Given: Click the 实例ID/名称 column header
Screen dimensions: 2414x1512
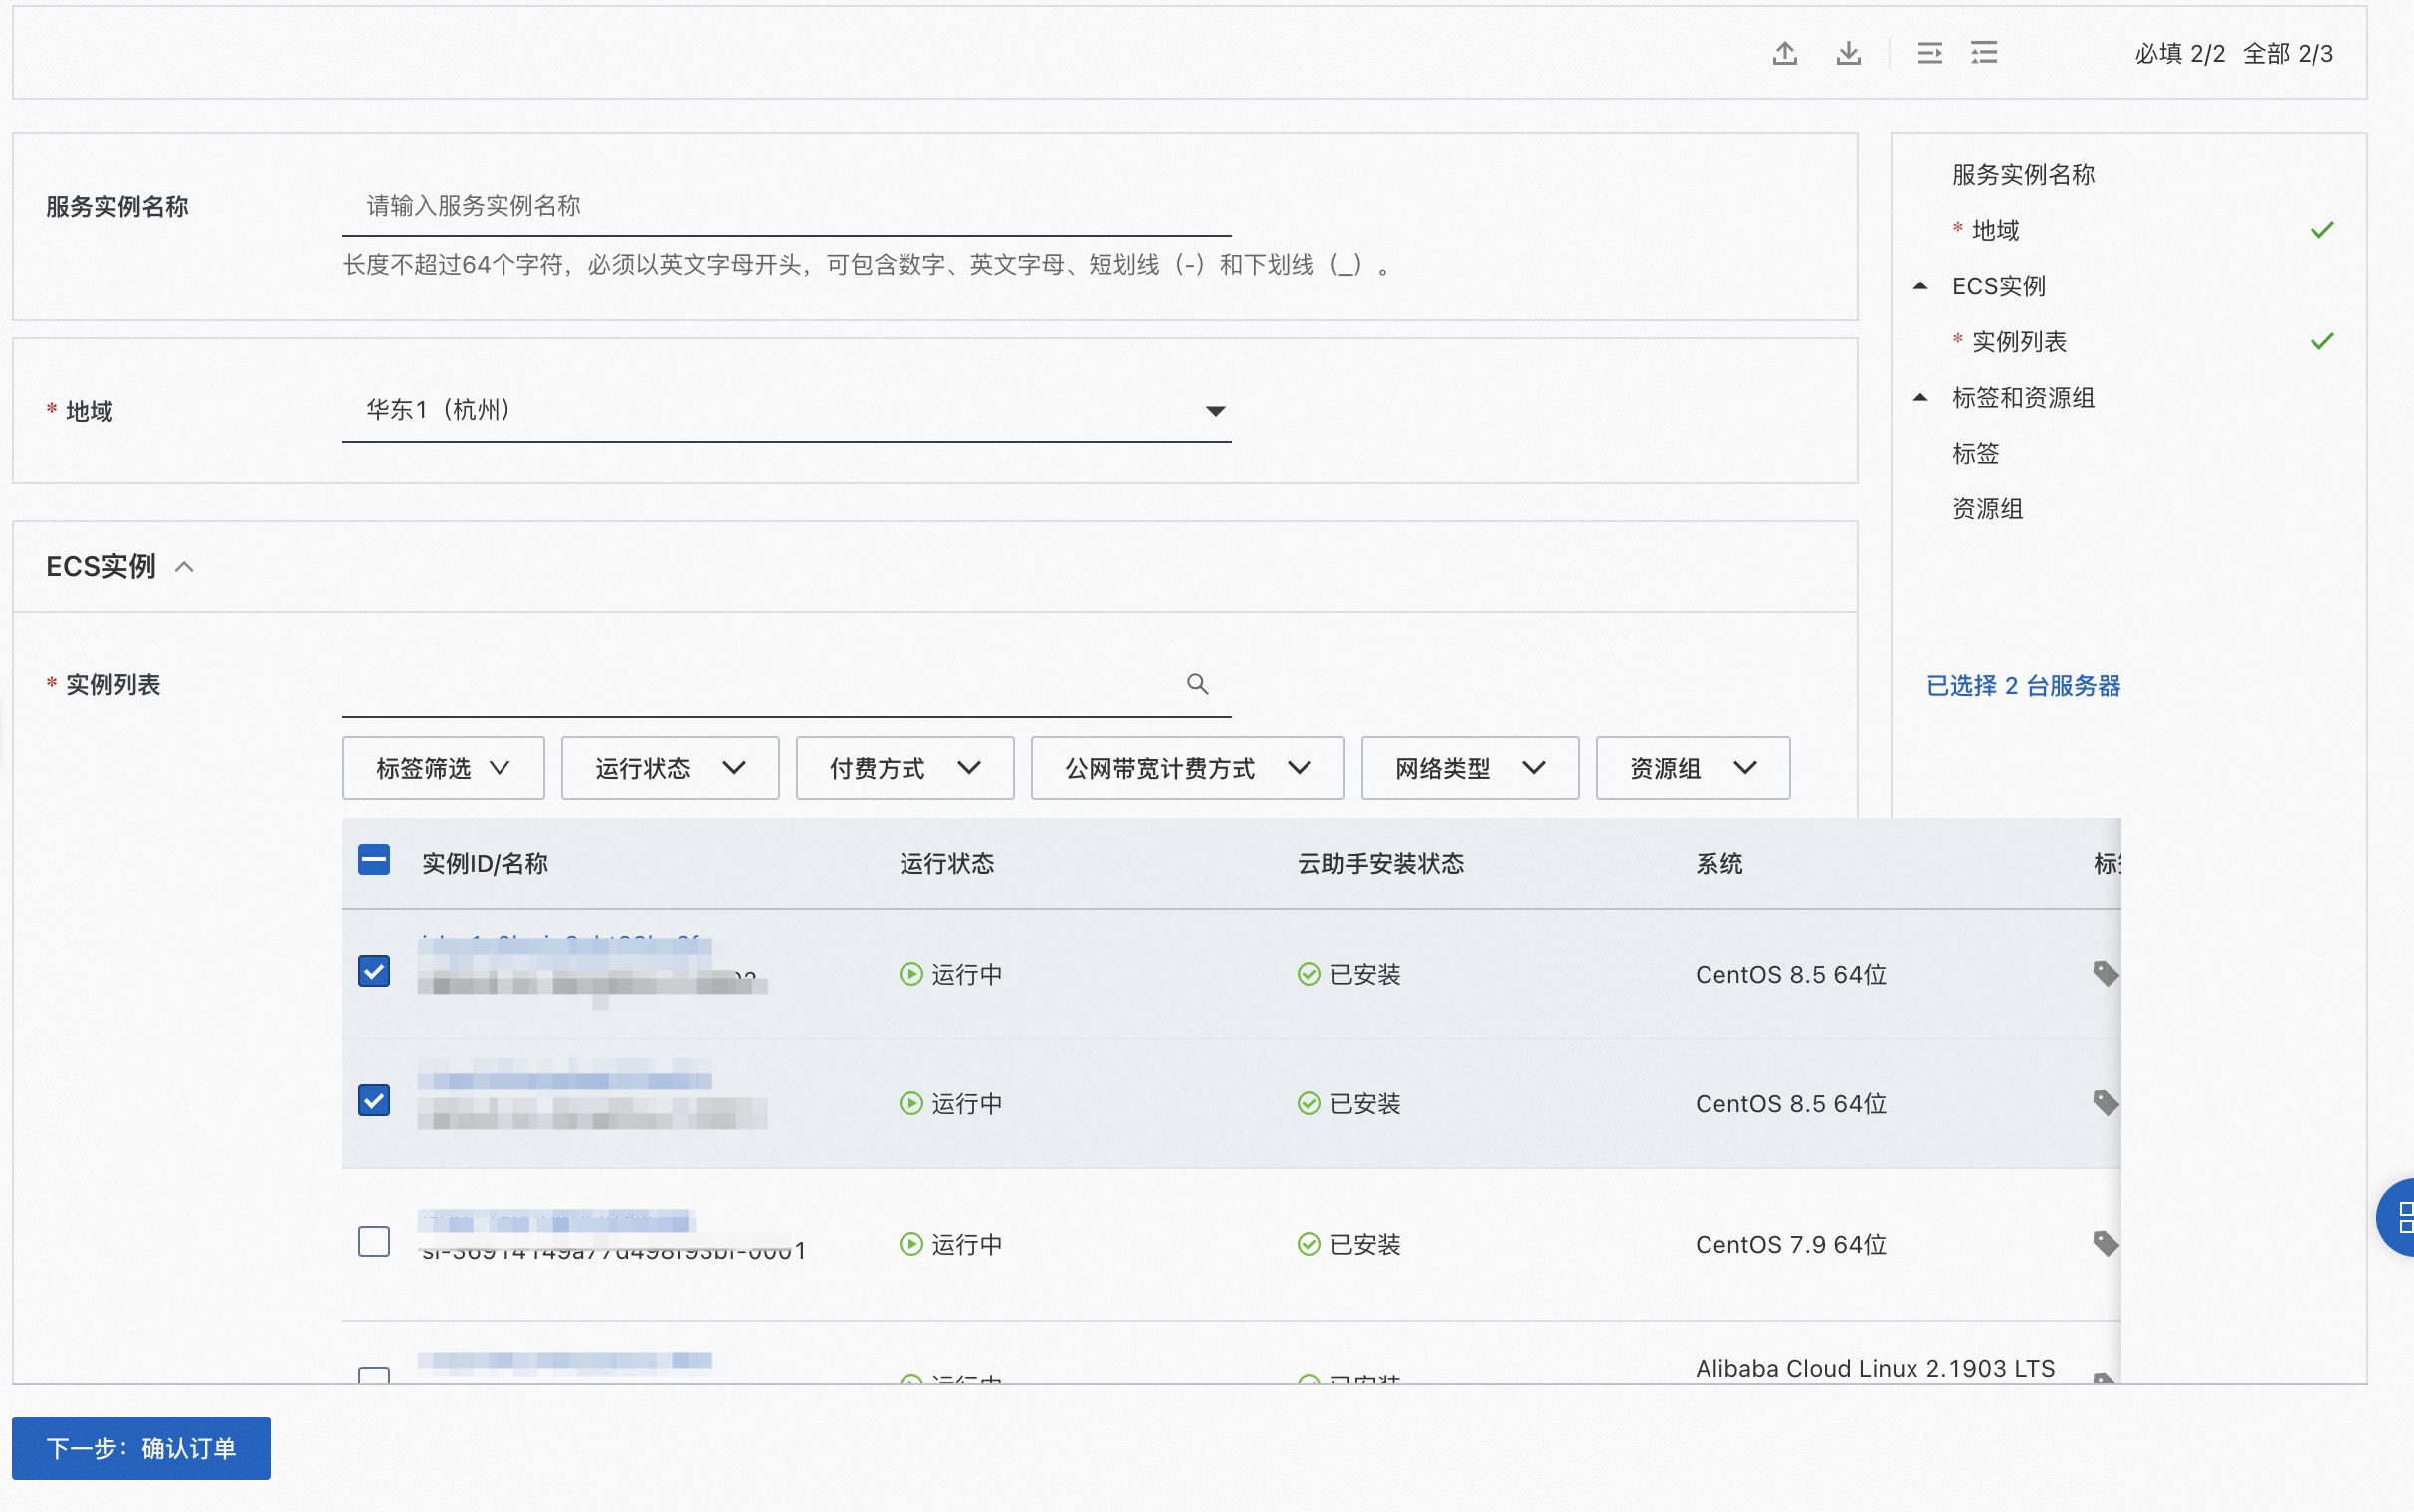Looking at the screenshot, I should pos(485,864).
